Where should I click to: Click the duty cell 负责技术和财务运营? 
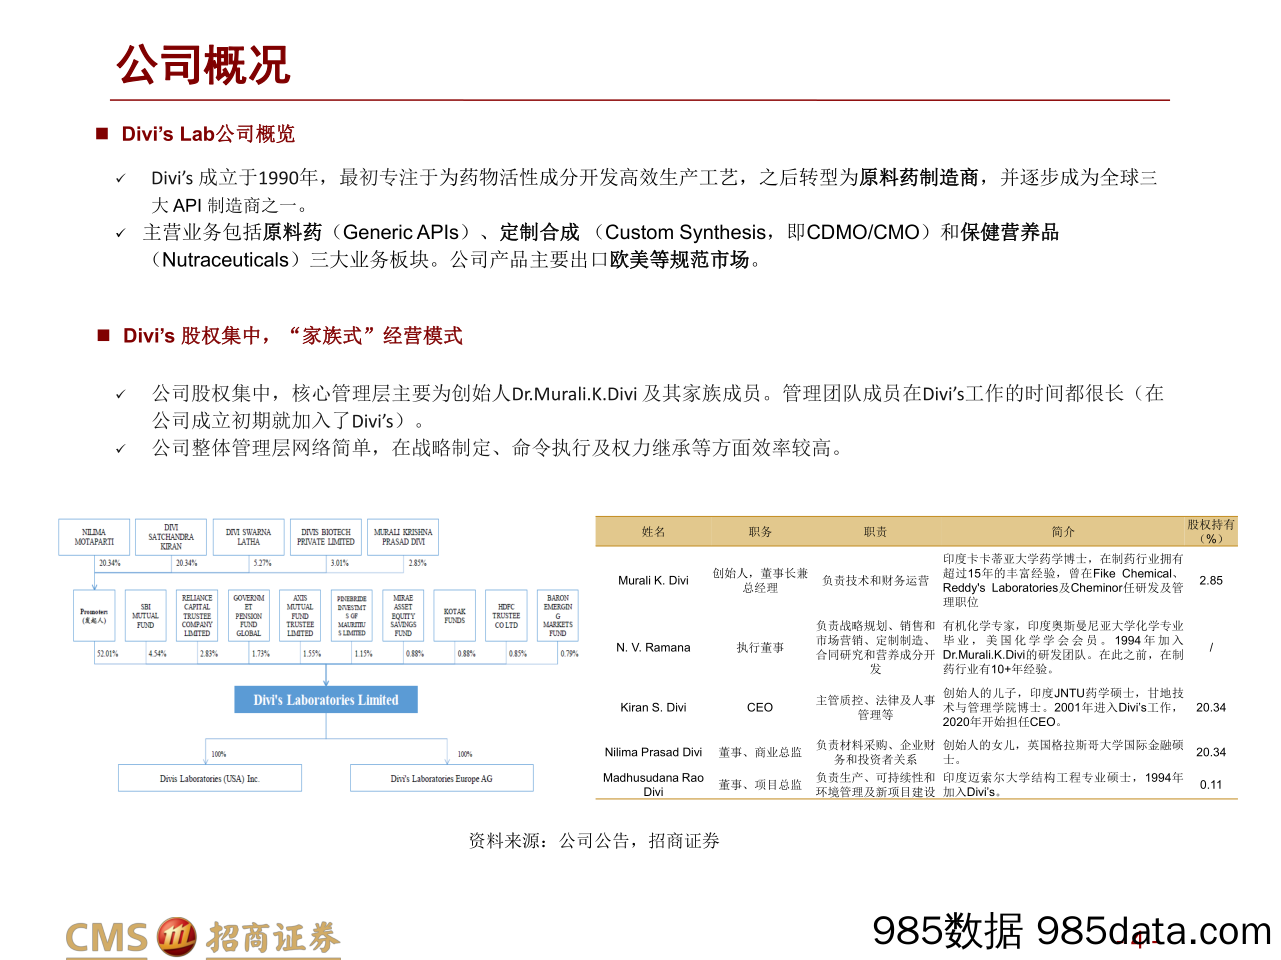pyautogui.click(x=875, y=581)
